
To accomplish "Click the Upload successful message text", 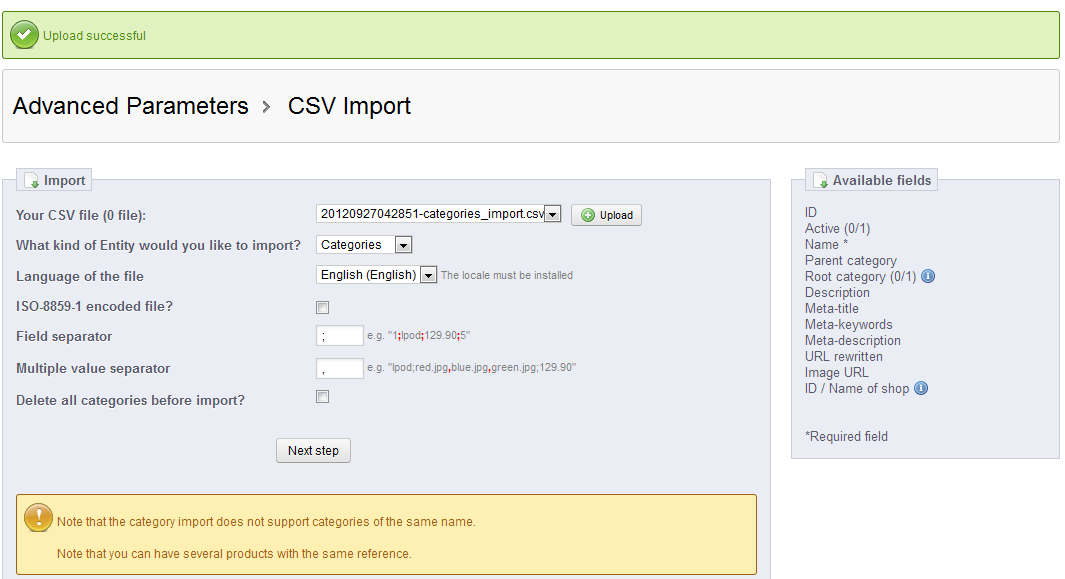I will tap(94, 36).
